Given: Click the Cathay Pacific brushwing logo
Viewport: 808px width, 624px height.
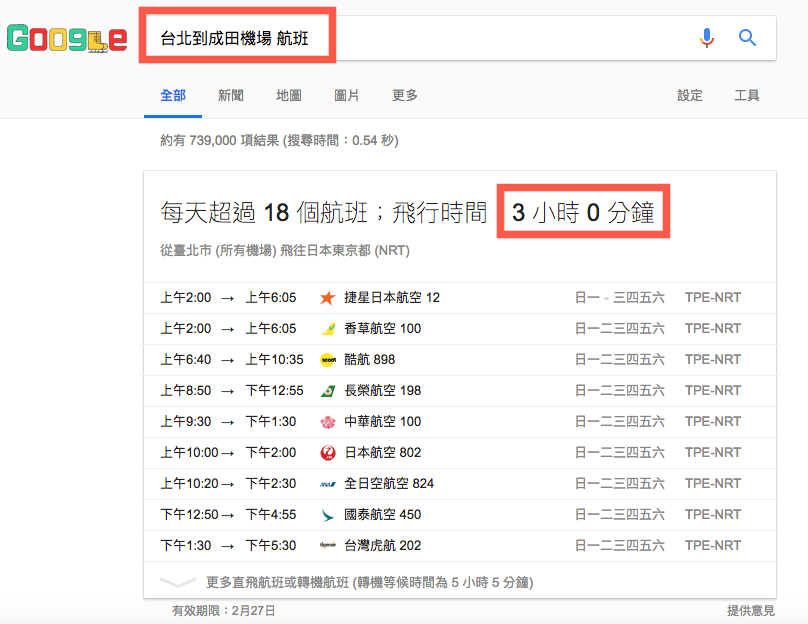Looking at the screenshot, I should (328, 515).
